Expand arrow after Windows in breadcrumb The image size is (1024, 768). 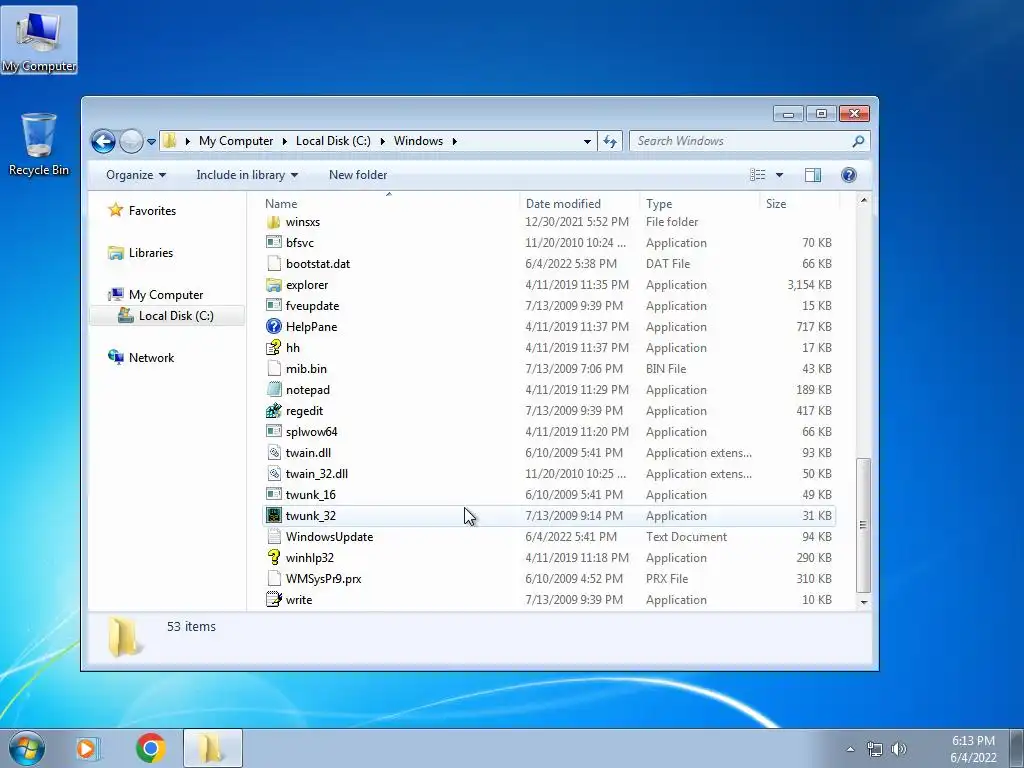pos(454,141)
